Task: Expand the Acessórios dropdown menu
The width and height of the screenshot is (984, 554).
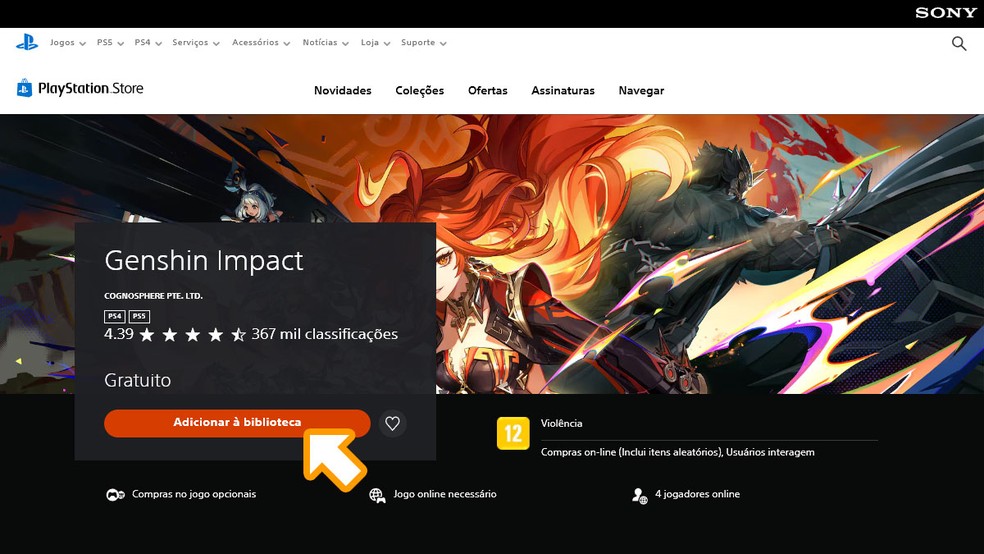Action: [x=261, y=43]
